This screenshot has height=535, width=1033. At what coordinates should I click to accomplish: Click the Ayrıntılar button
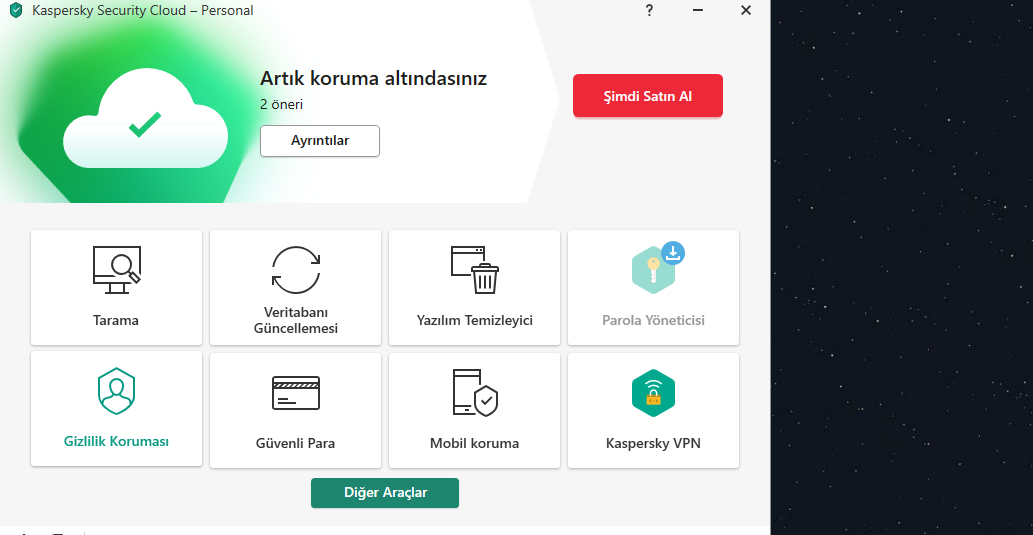(320, 141)
